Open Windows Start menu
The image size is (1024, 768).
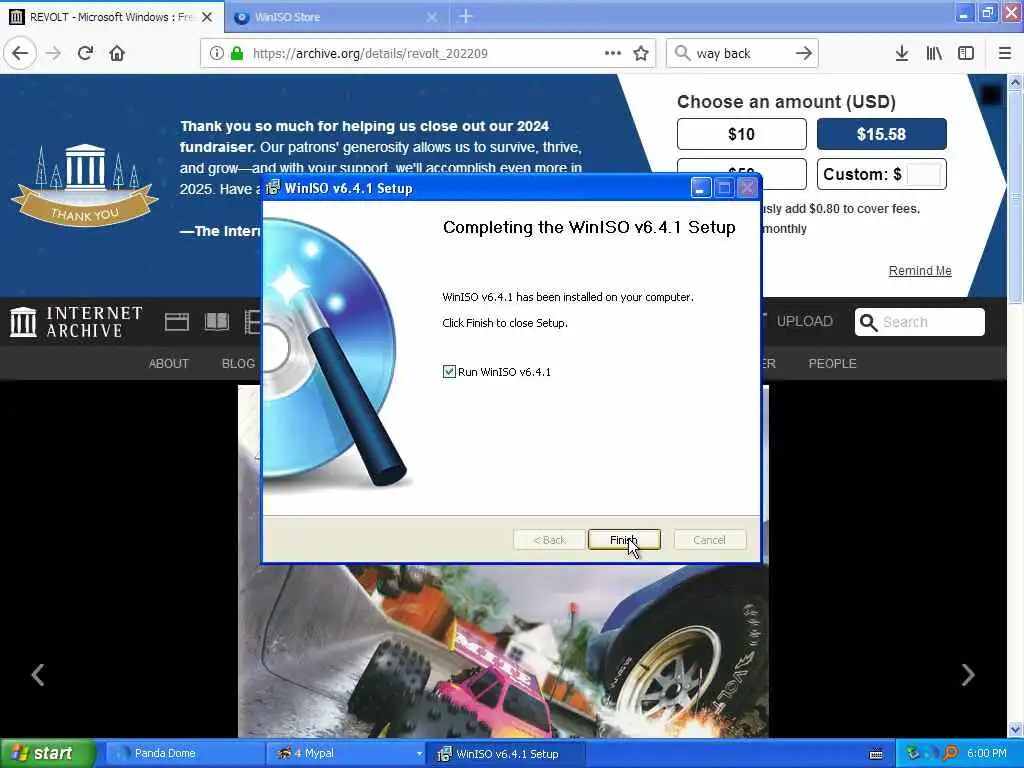pyautogui.click(x=47, y=753)
